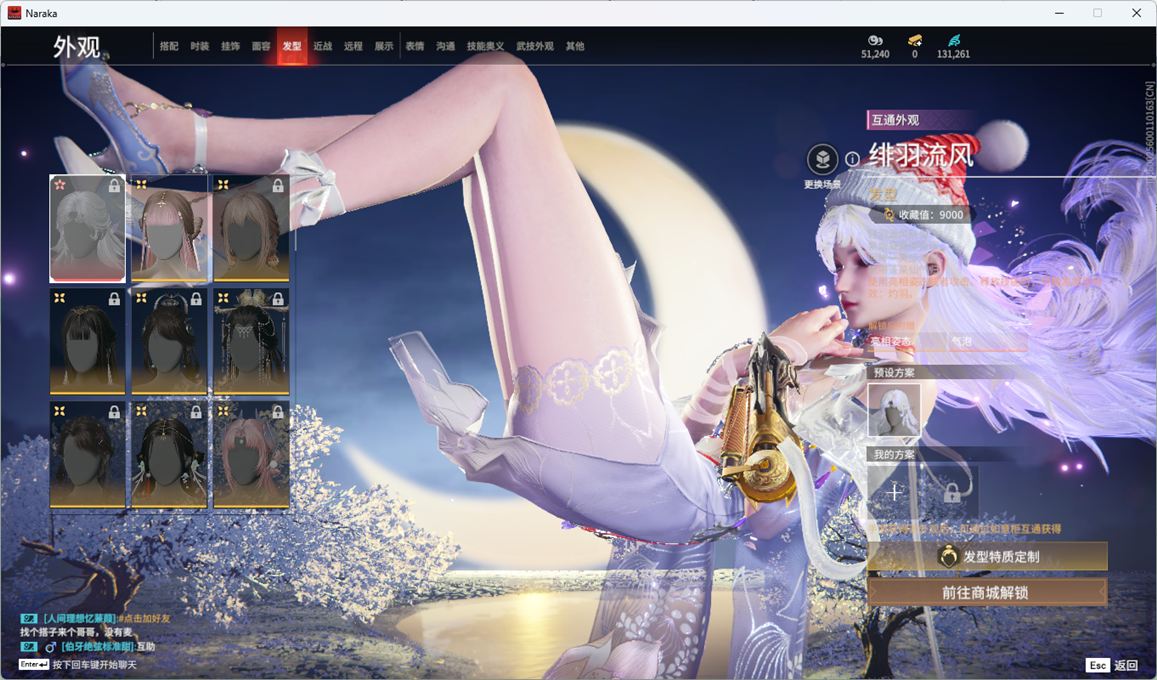Click the info icon beside 绯羽流风
The height and width of the screenshot is (680, 1157).
click(852, 159)
